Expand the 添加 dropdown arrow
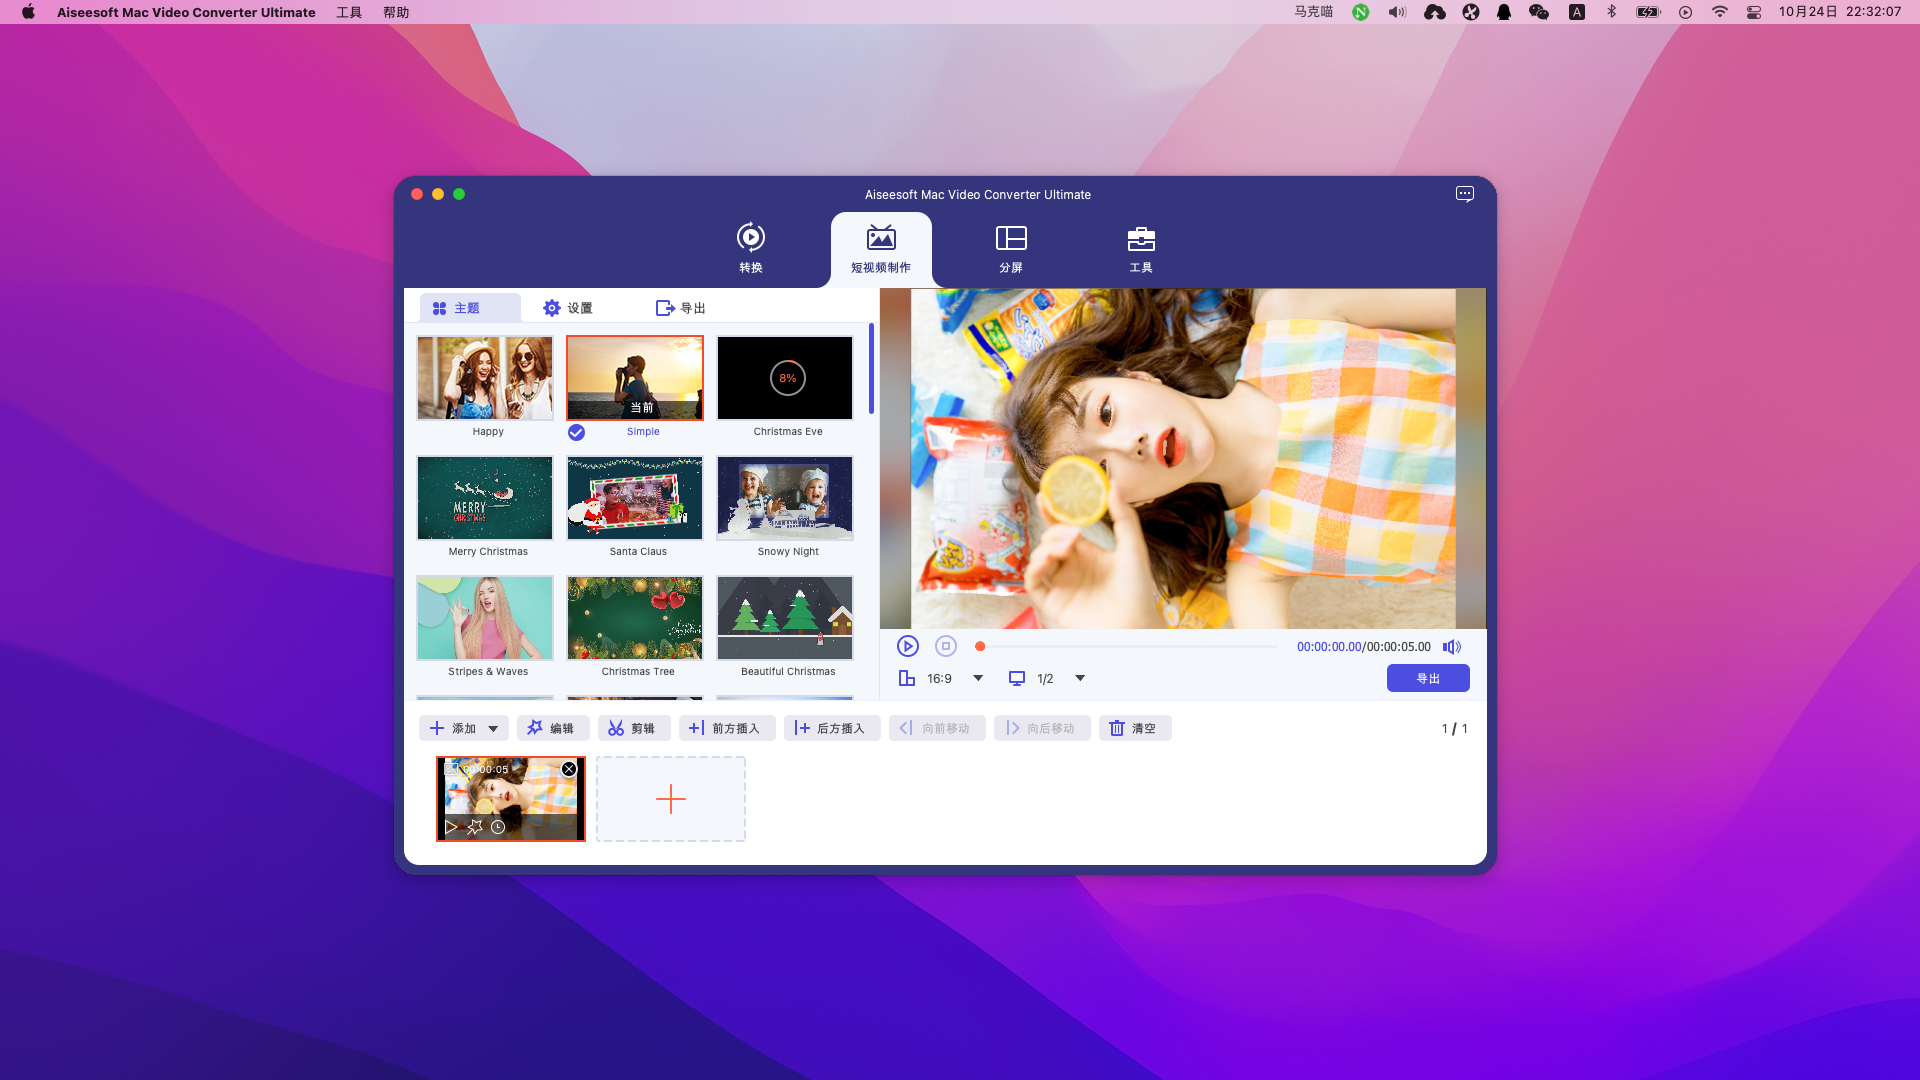This screenshot has height=1080, width=1920. click(x=493, y=729)
